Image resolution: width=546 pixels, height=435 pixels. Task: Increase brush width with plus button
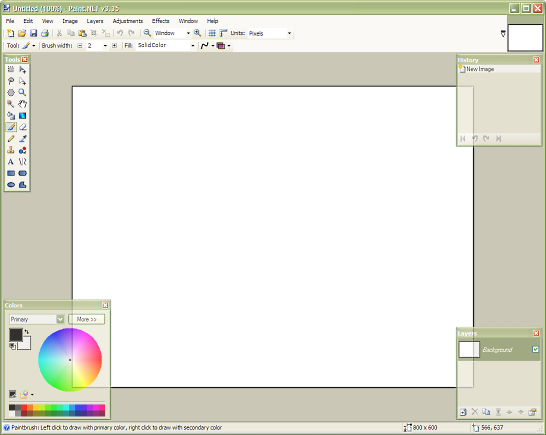114,46
